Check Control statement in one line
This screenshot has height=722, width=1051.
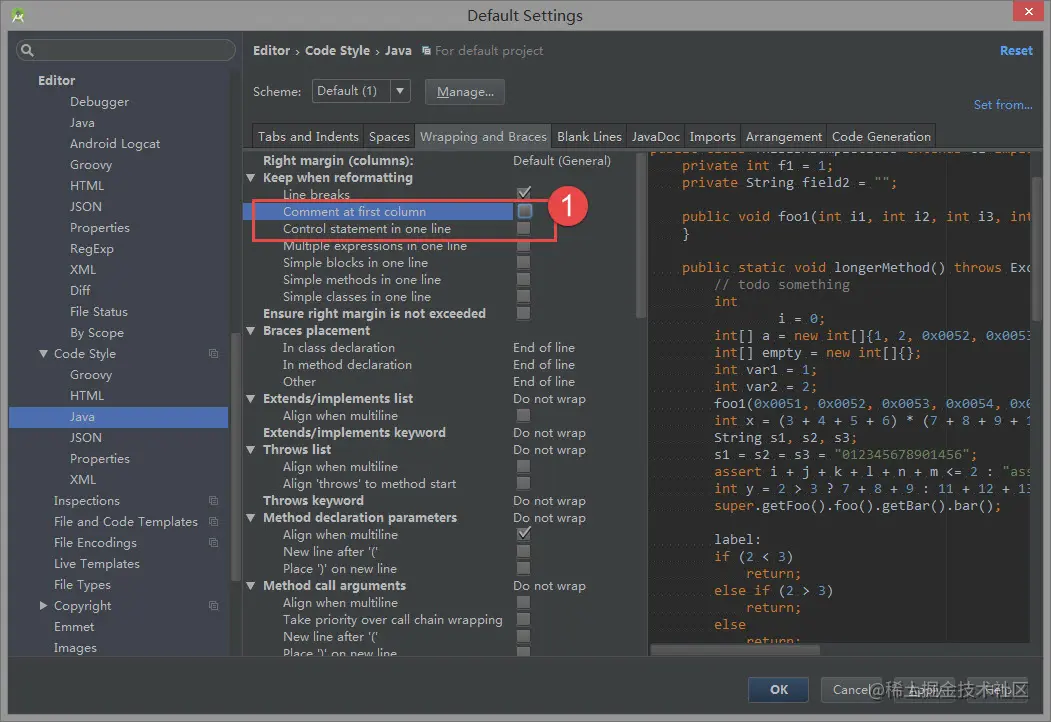pyautogui.click(x=524, y=229)
